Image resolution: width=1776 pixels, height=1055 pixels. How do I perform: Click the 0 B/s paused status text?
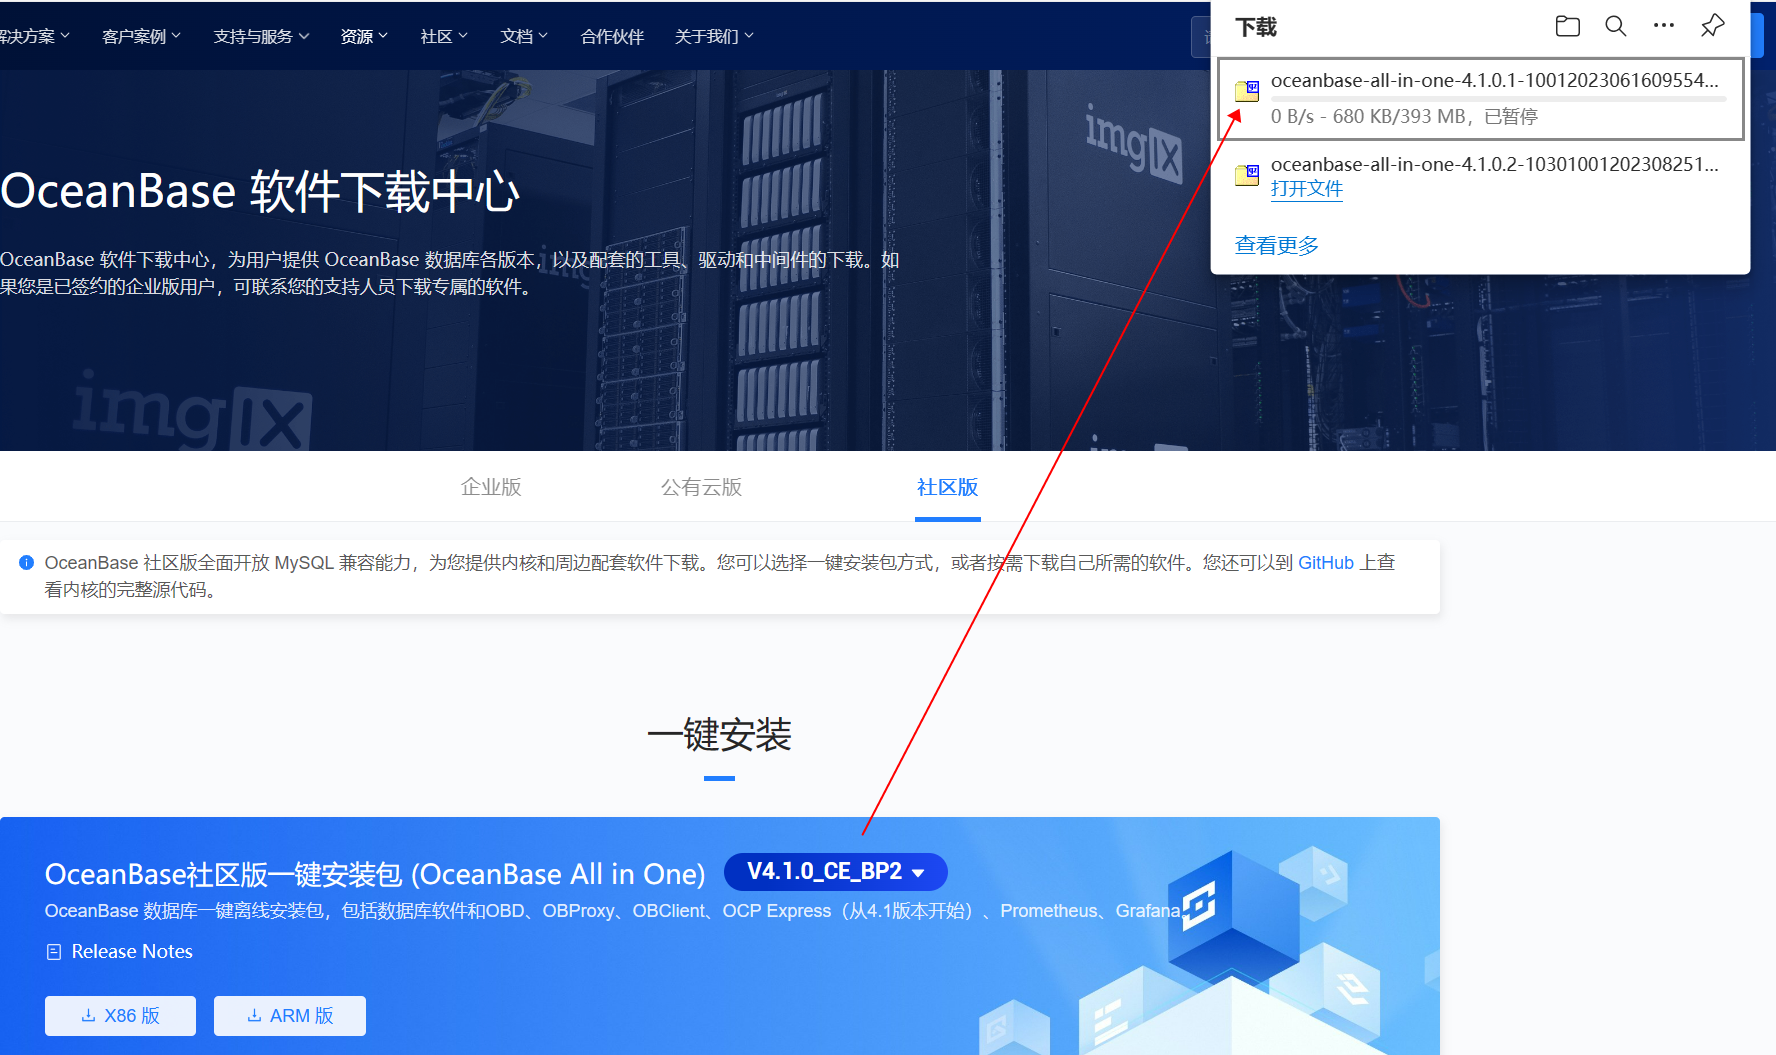[x=1404, y=117]
